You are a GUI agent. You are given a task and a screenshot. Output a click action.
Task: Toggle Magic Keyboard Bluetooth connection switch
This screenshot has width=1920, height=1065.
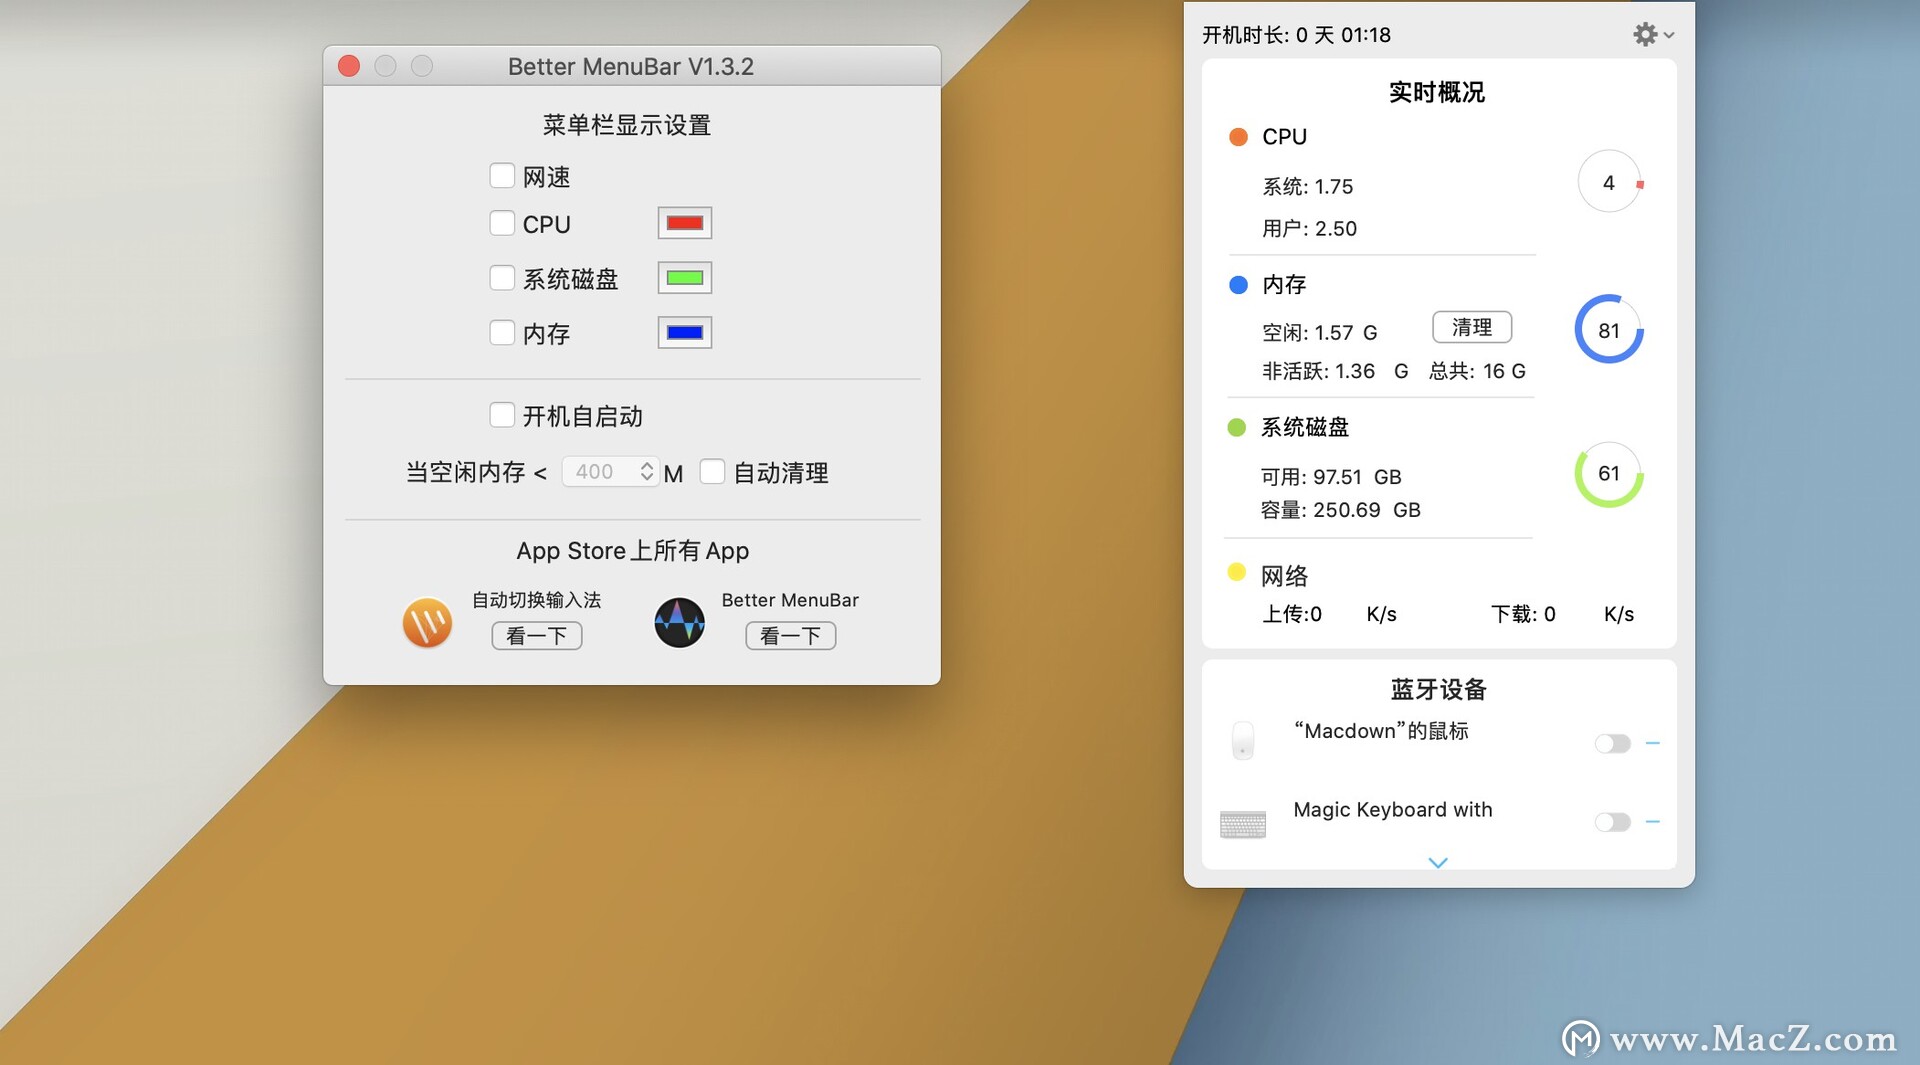tap(1613, 822)
